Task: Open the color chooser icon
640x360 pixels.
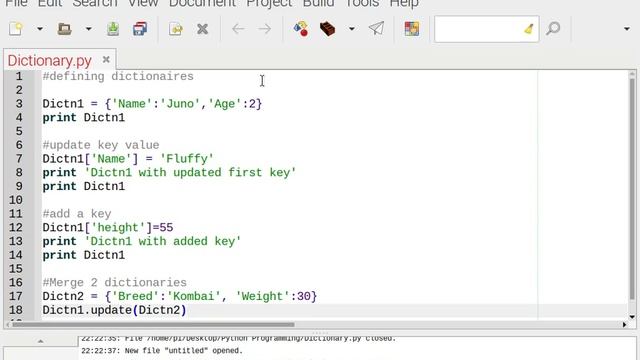Action: point(411,29)
